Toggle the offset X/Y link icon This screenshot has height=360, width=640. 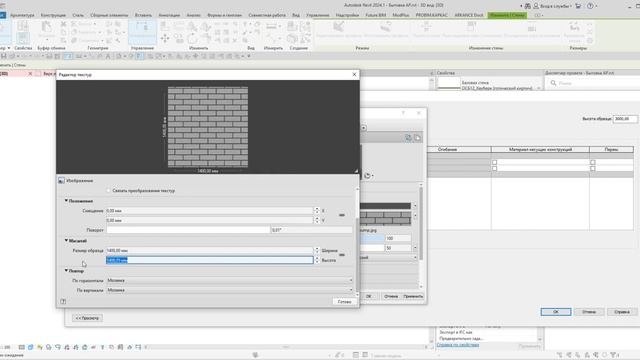(342, 215)
